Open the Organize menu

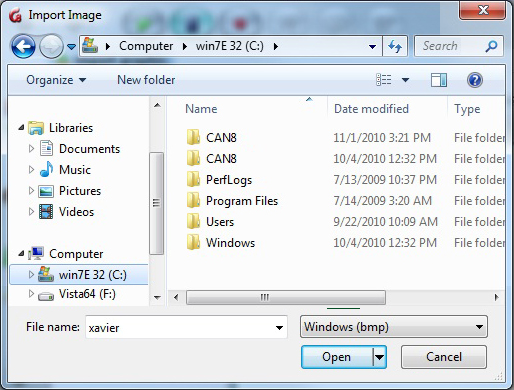pyautogui.click(x=56, y=80)
